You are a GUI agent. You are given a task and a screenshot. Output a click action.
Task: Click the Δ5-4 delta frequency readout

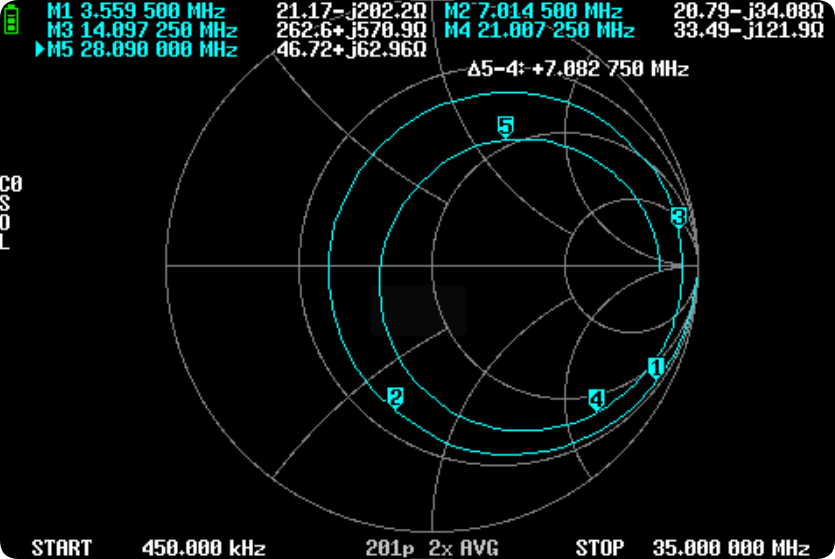coord(578,69)
